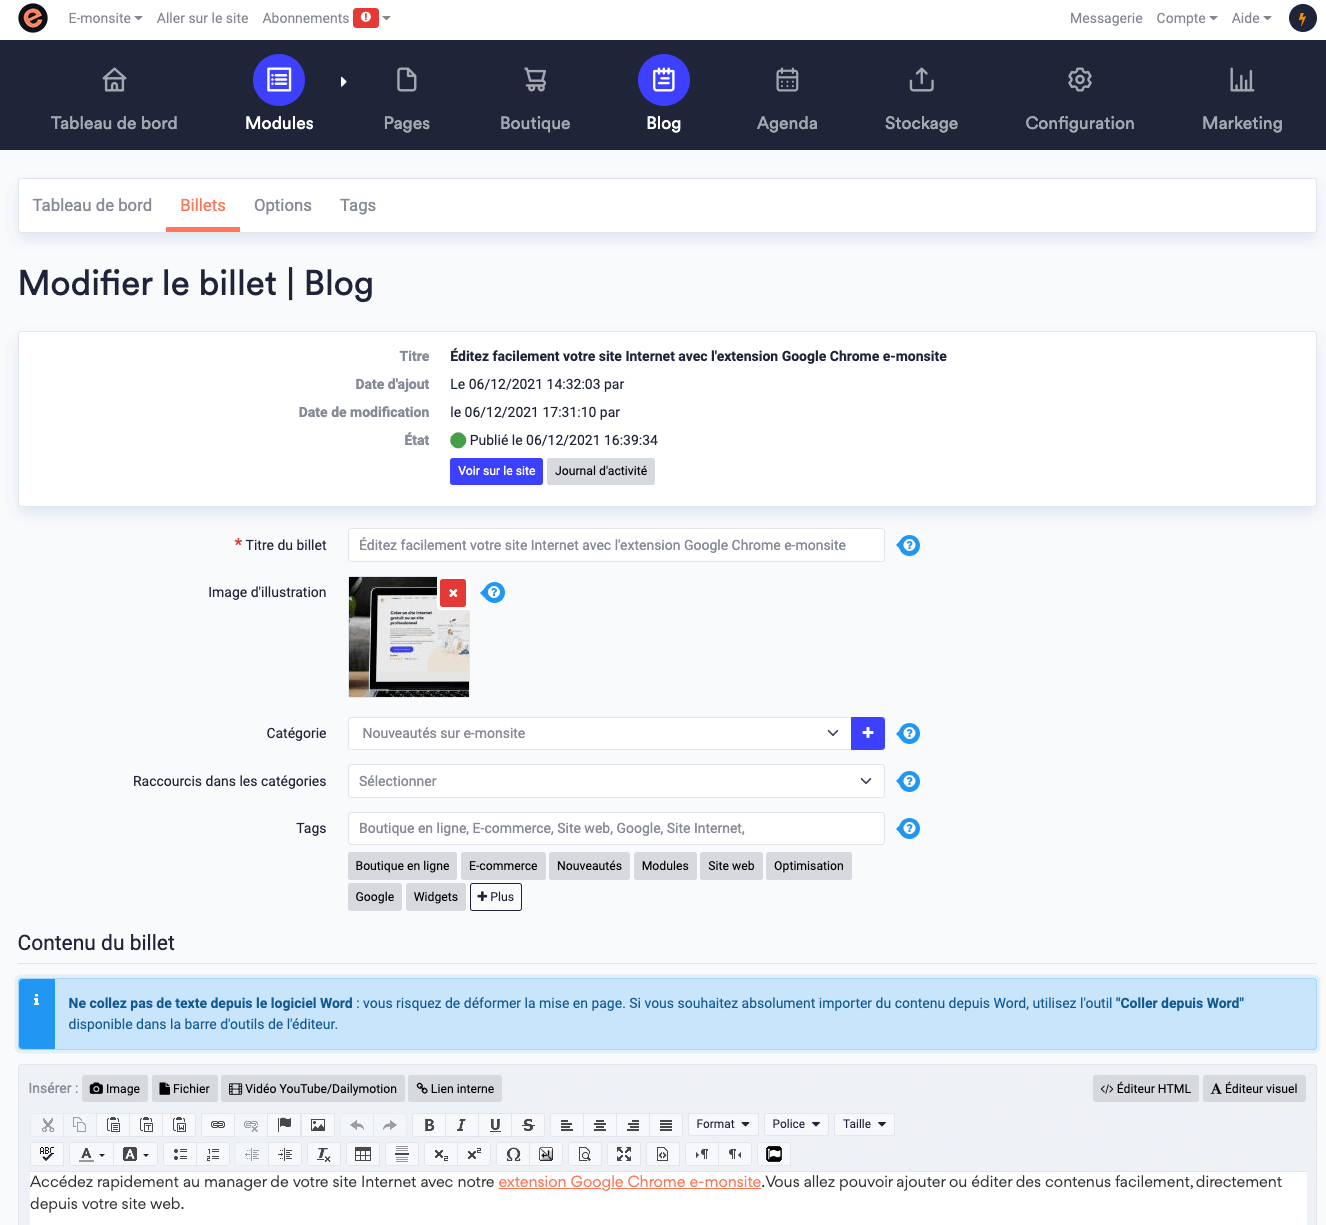
Task: Switch to the Options tab
Action: [x=283, y=205]
